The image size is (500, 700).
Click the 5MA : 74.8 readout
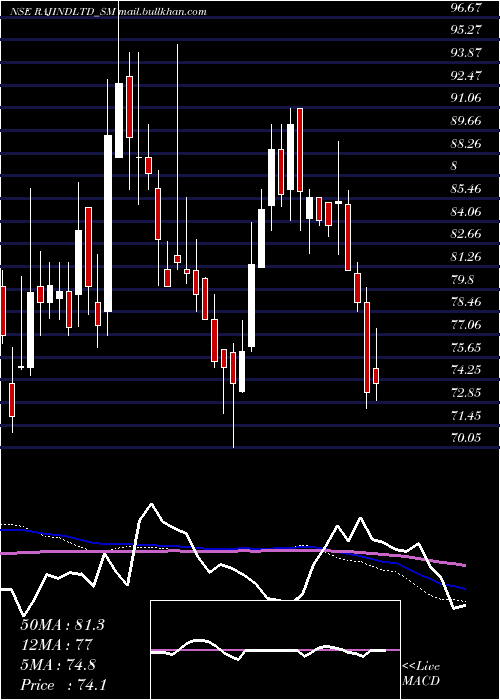[58, 665]
